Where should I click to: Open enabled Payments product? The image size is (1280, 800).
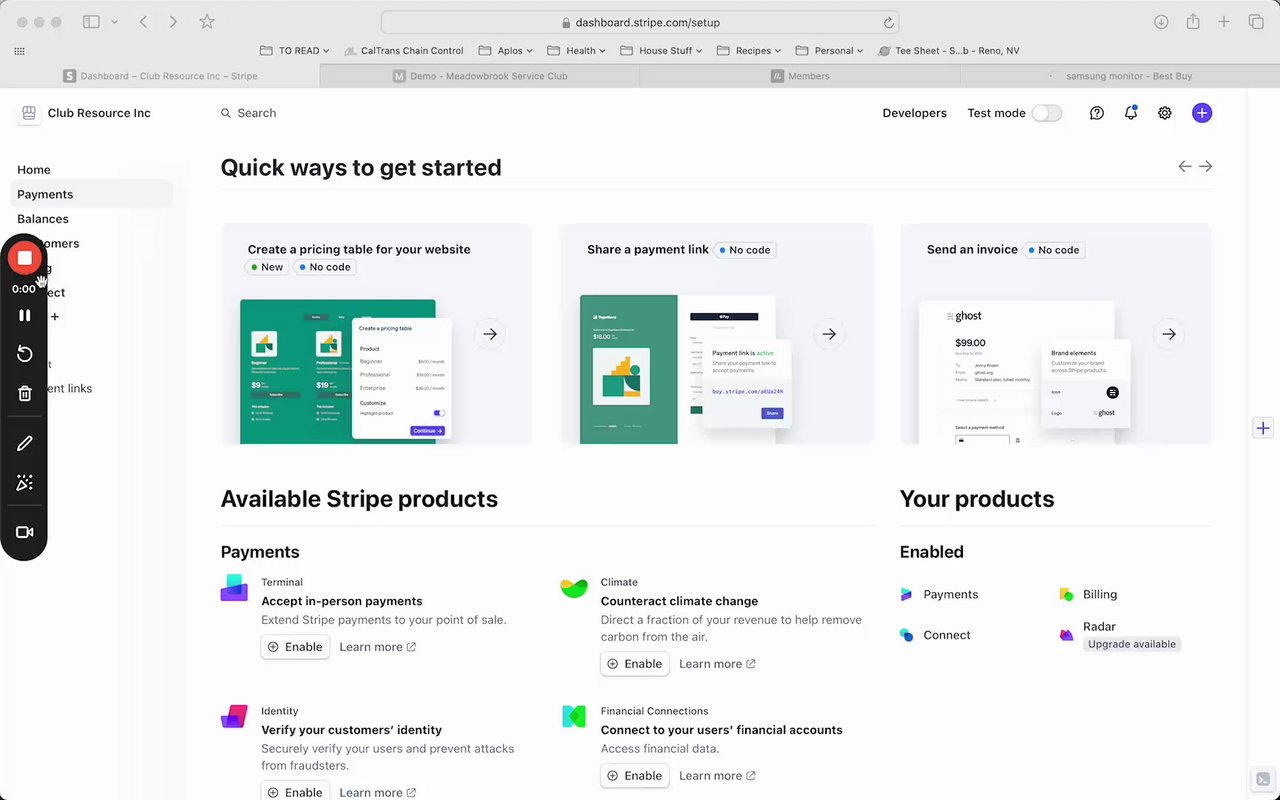[x=939, y=594]
